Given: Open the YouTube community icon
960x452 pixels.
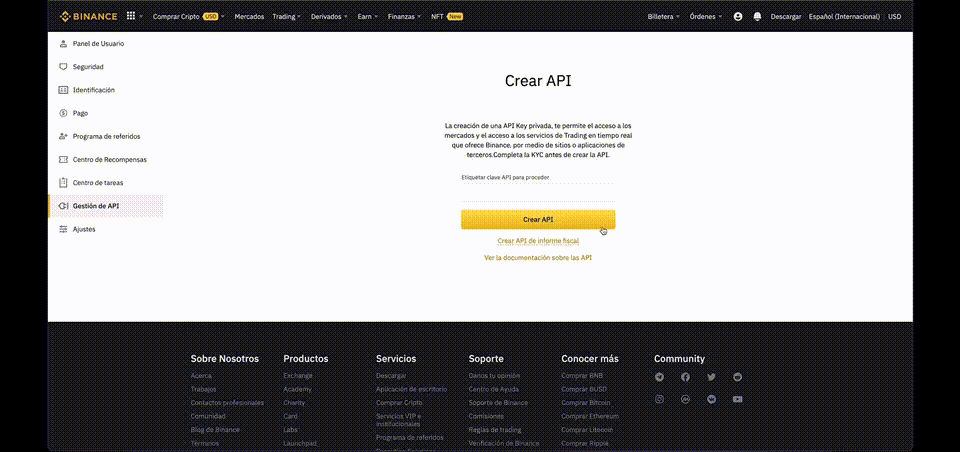Looking at the screenshot, I should click(738, 399).
